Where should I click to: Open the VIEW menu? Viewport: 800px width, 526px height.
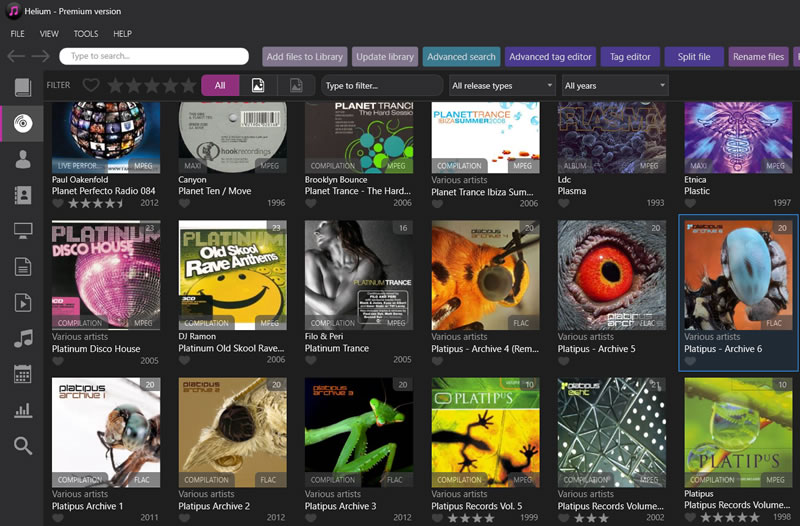[x=49, y=34]
